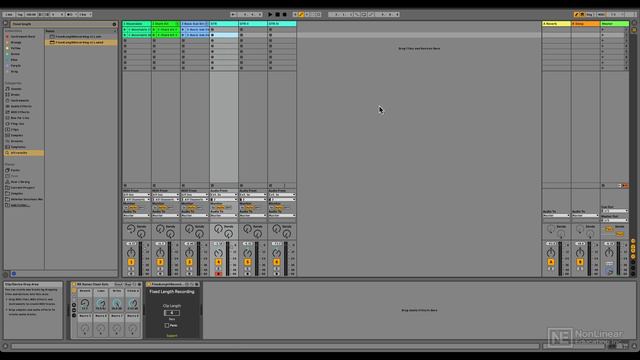Click the blue track 3 title bar
This screenshot has height=360, width=640.
coord(195,24)
